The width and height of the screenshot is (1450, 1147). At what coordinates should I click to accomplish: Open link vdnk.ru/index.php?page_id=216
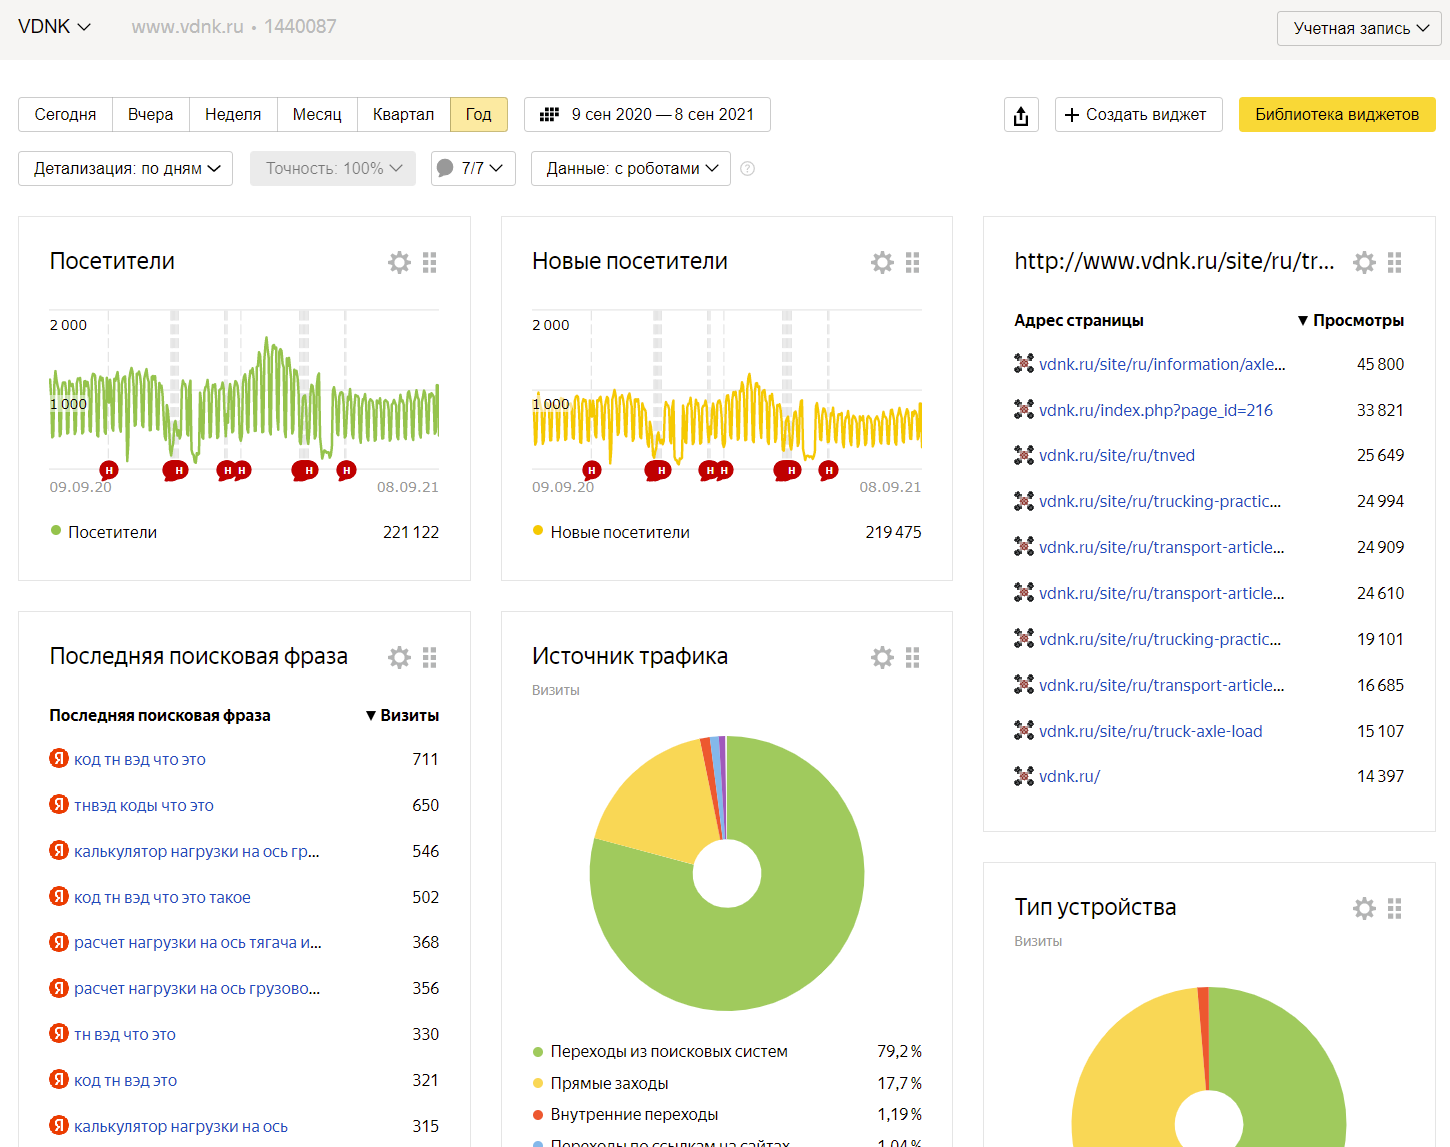pos(1156,410)
